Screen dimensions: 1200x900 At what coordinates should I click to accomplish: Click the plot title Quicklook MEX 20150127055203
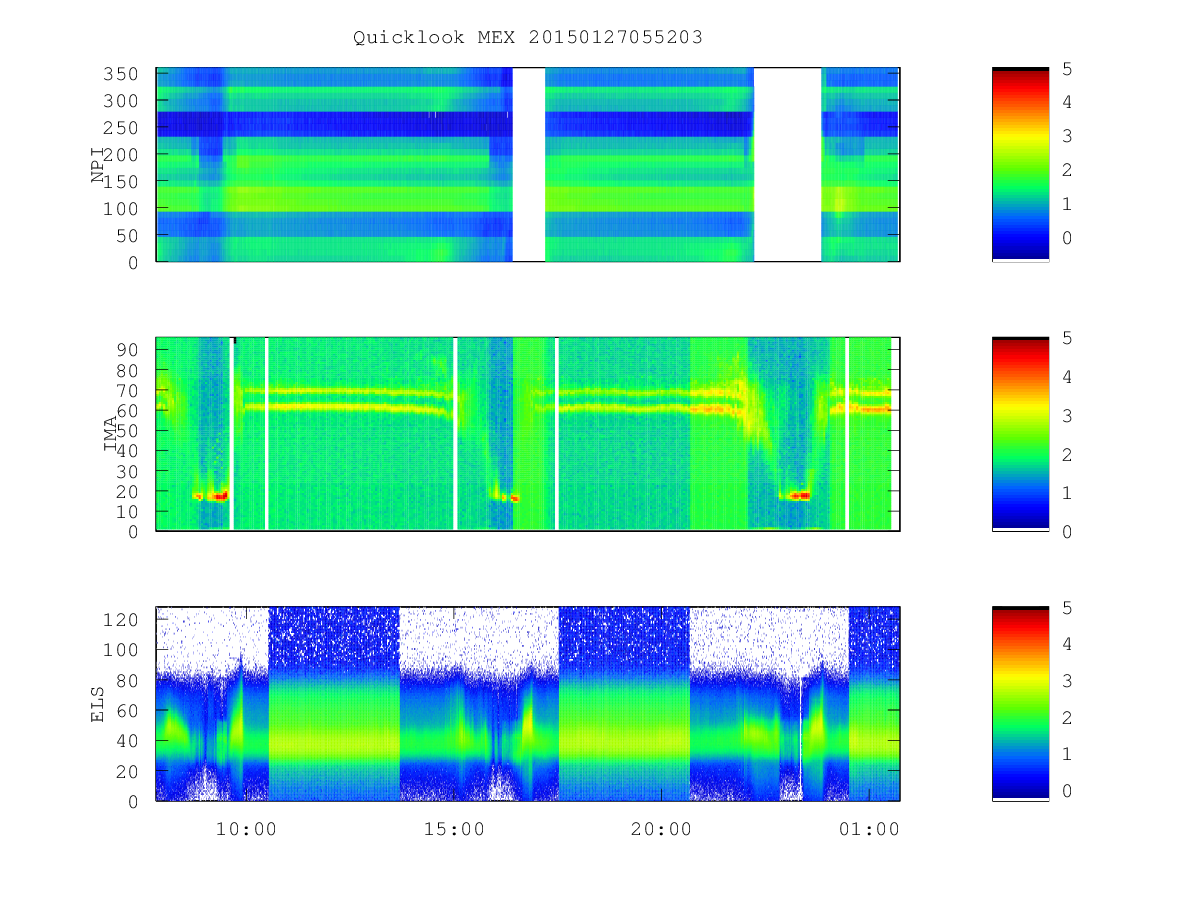[528, 38]
